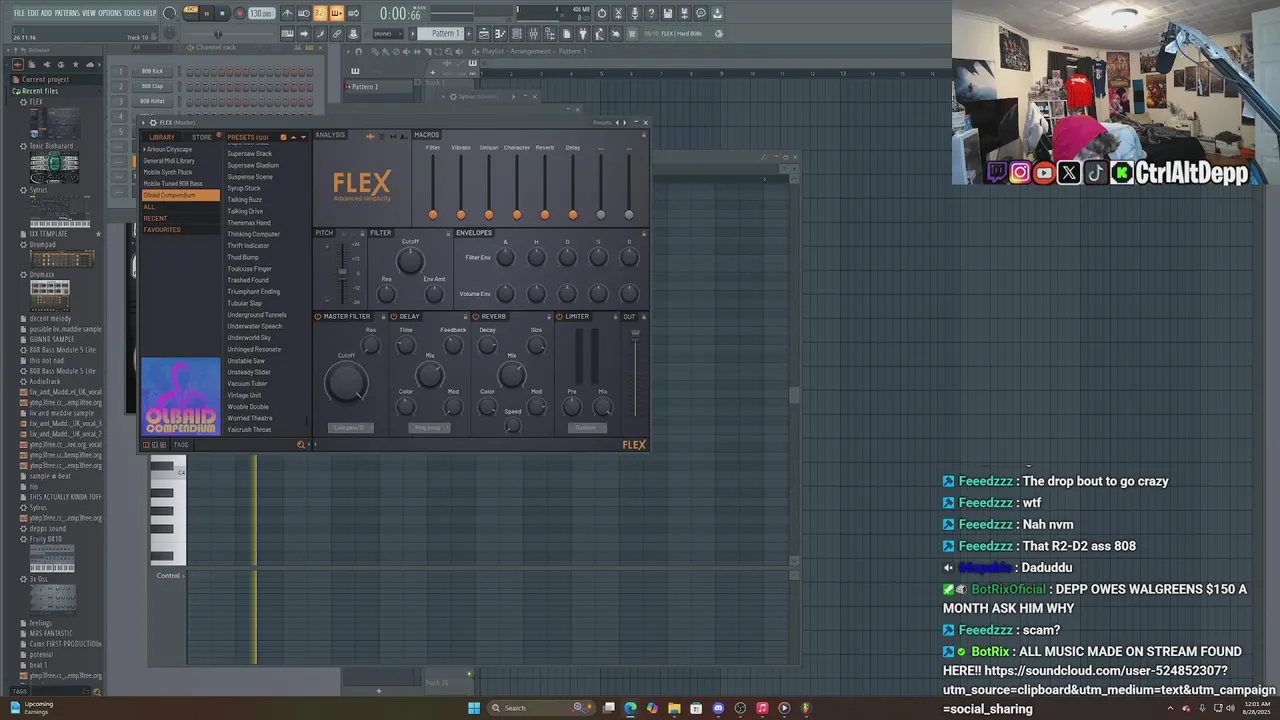This screenshot has height=720, width=1280.
Task: Start recording with the red record button
Action: [240, 13]
